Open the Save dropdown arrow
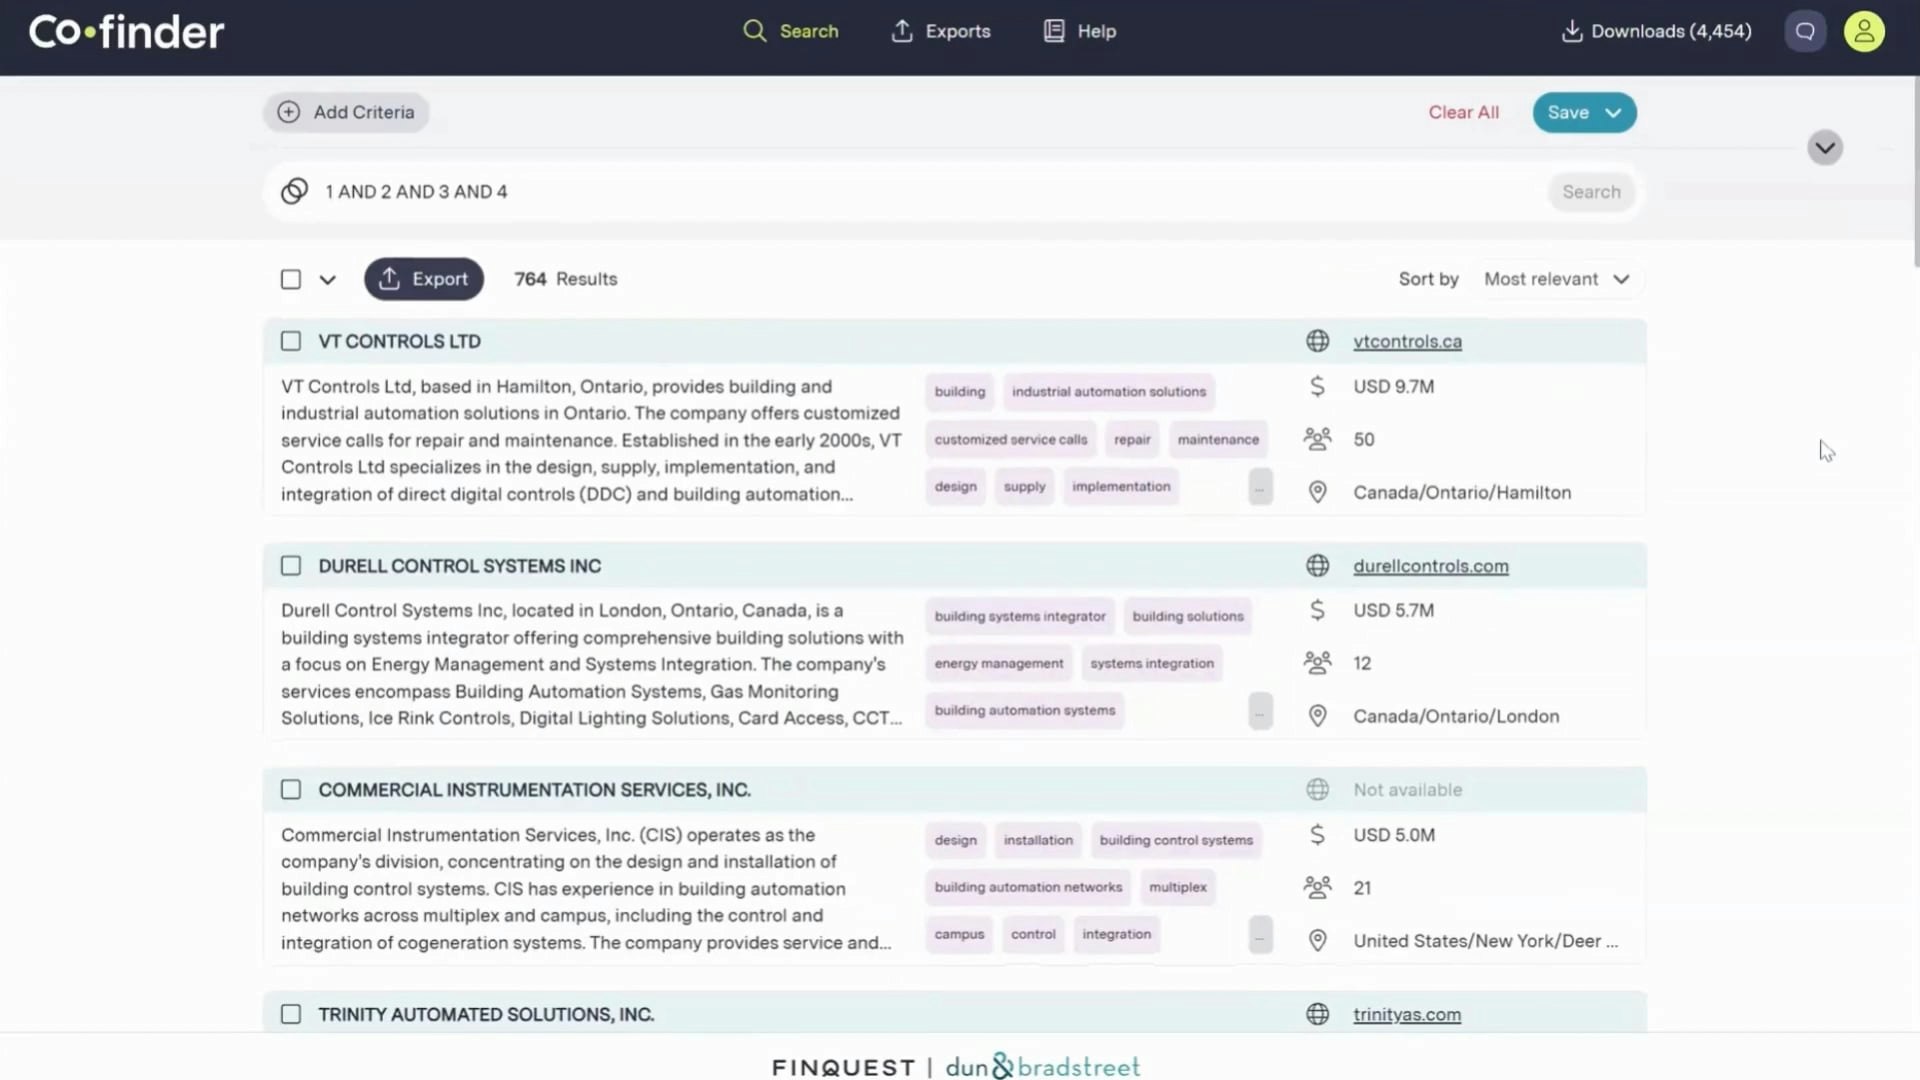 pos(1613,113)
